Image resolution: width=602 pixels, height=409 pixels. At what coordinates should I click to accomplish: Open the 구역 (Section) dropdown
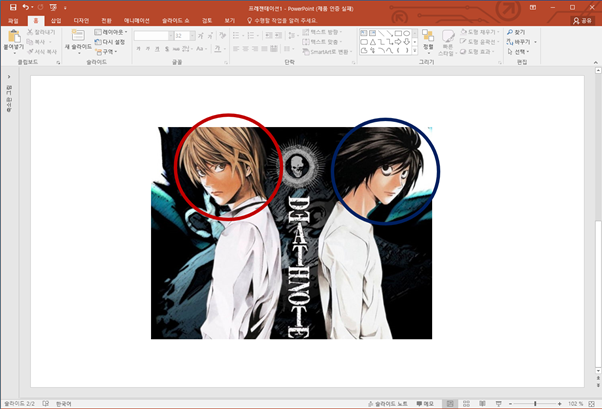pyautogui.click(x=106, y=51)
